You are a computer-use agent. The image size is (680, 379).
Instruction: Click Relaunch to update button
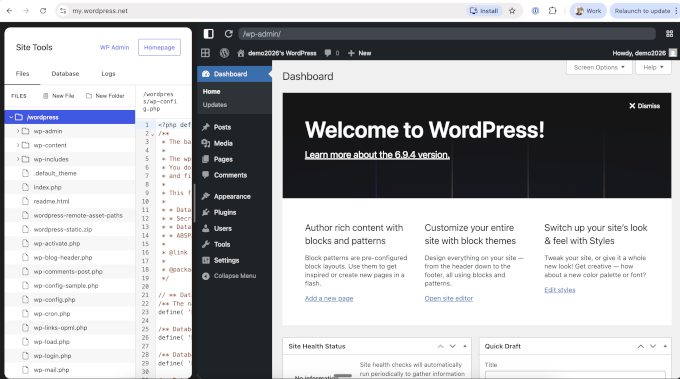(642, 11)
